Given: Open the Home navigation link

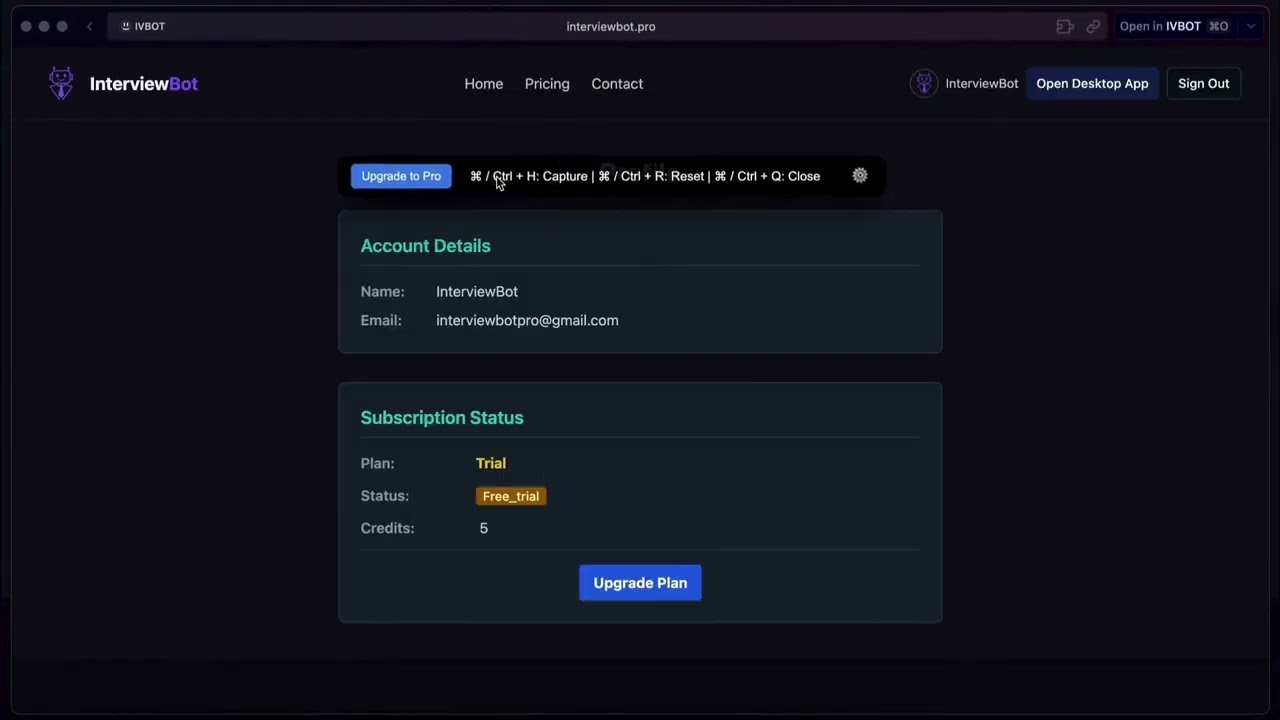Looking at the screenshot, I should click(484, 84).
